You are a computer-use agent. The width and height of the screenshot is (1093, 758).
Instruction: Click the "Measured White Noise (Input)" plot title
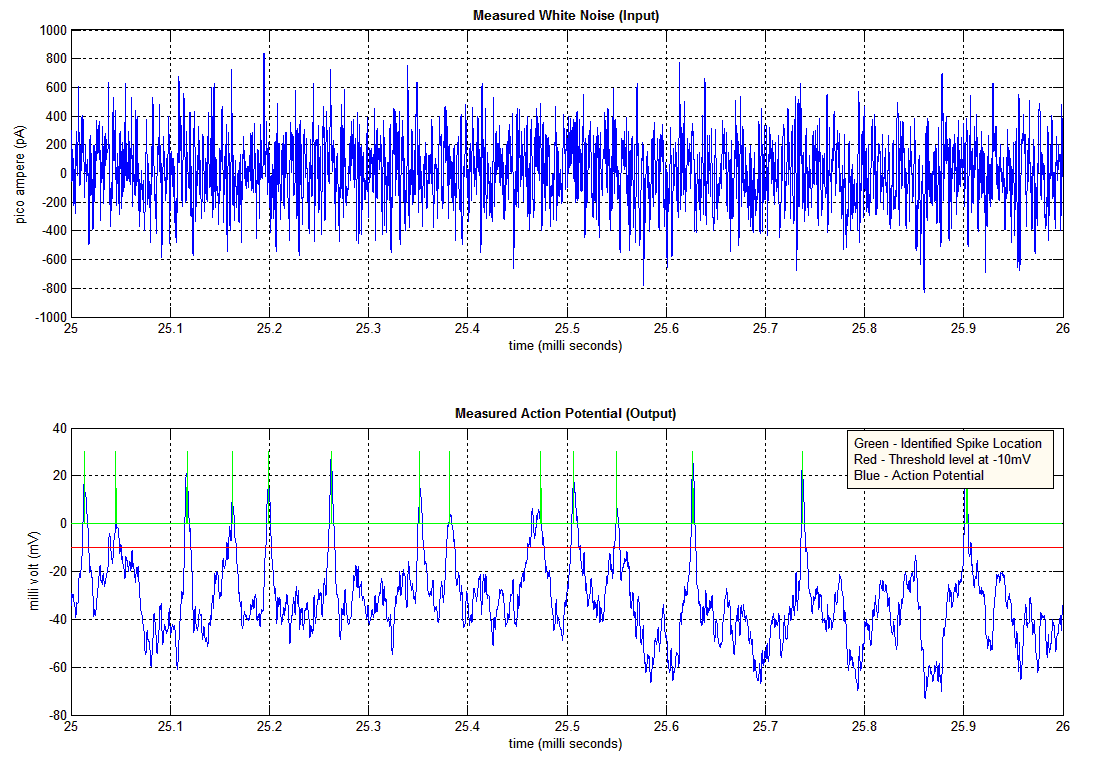pos(565,16)
